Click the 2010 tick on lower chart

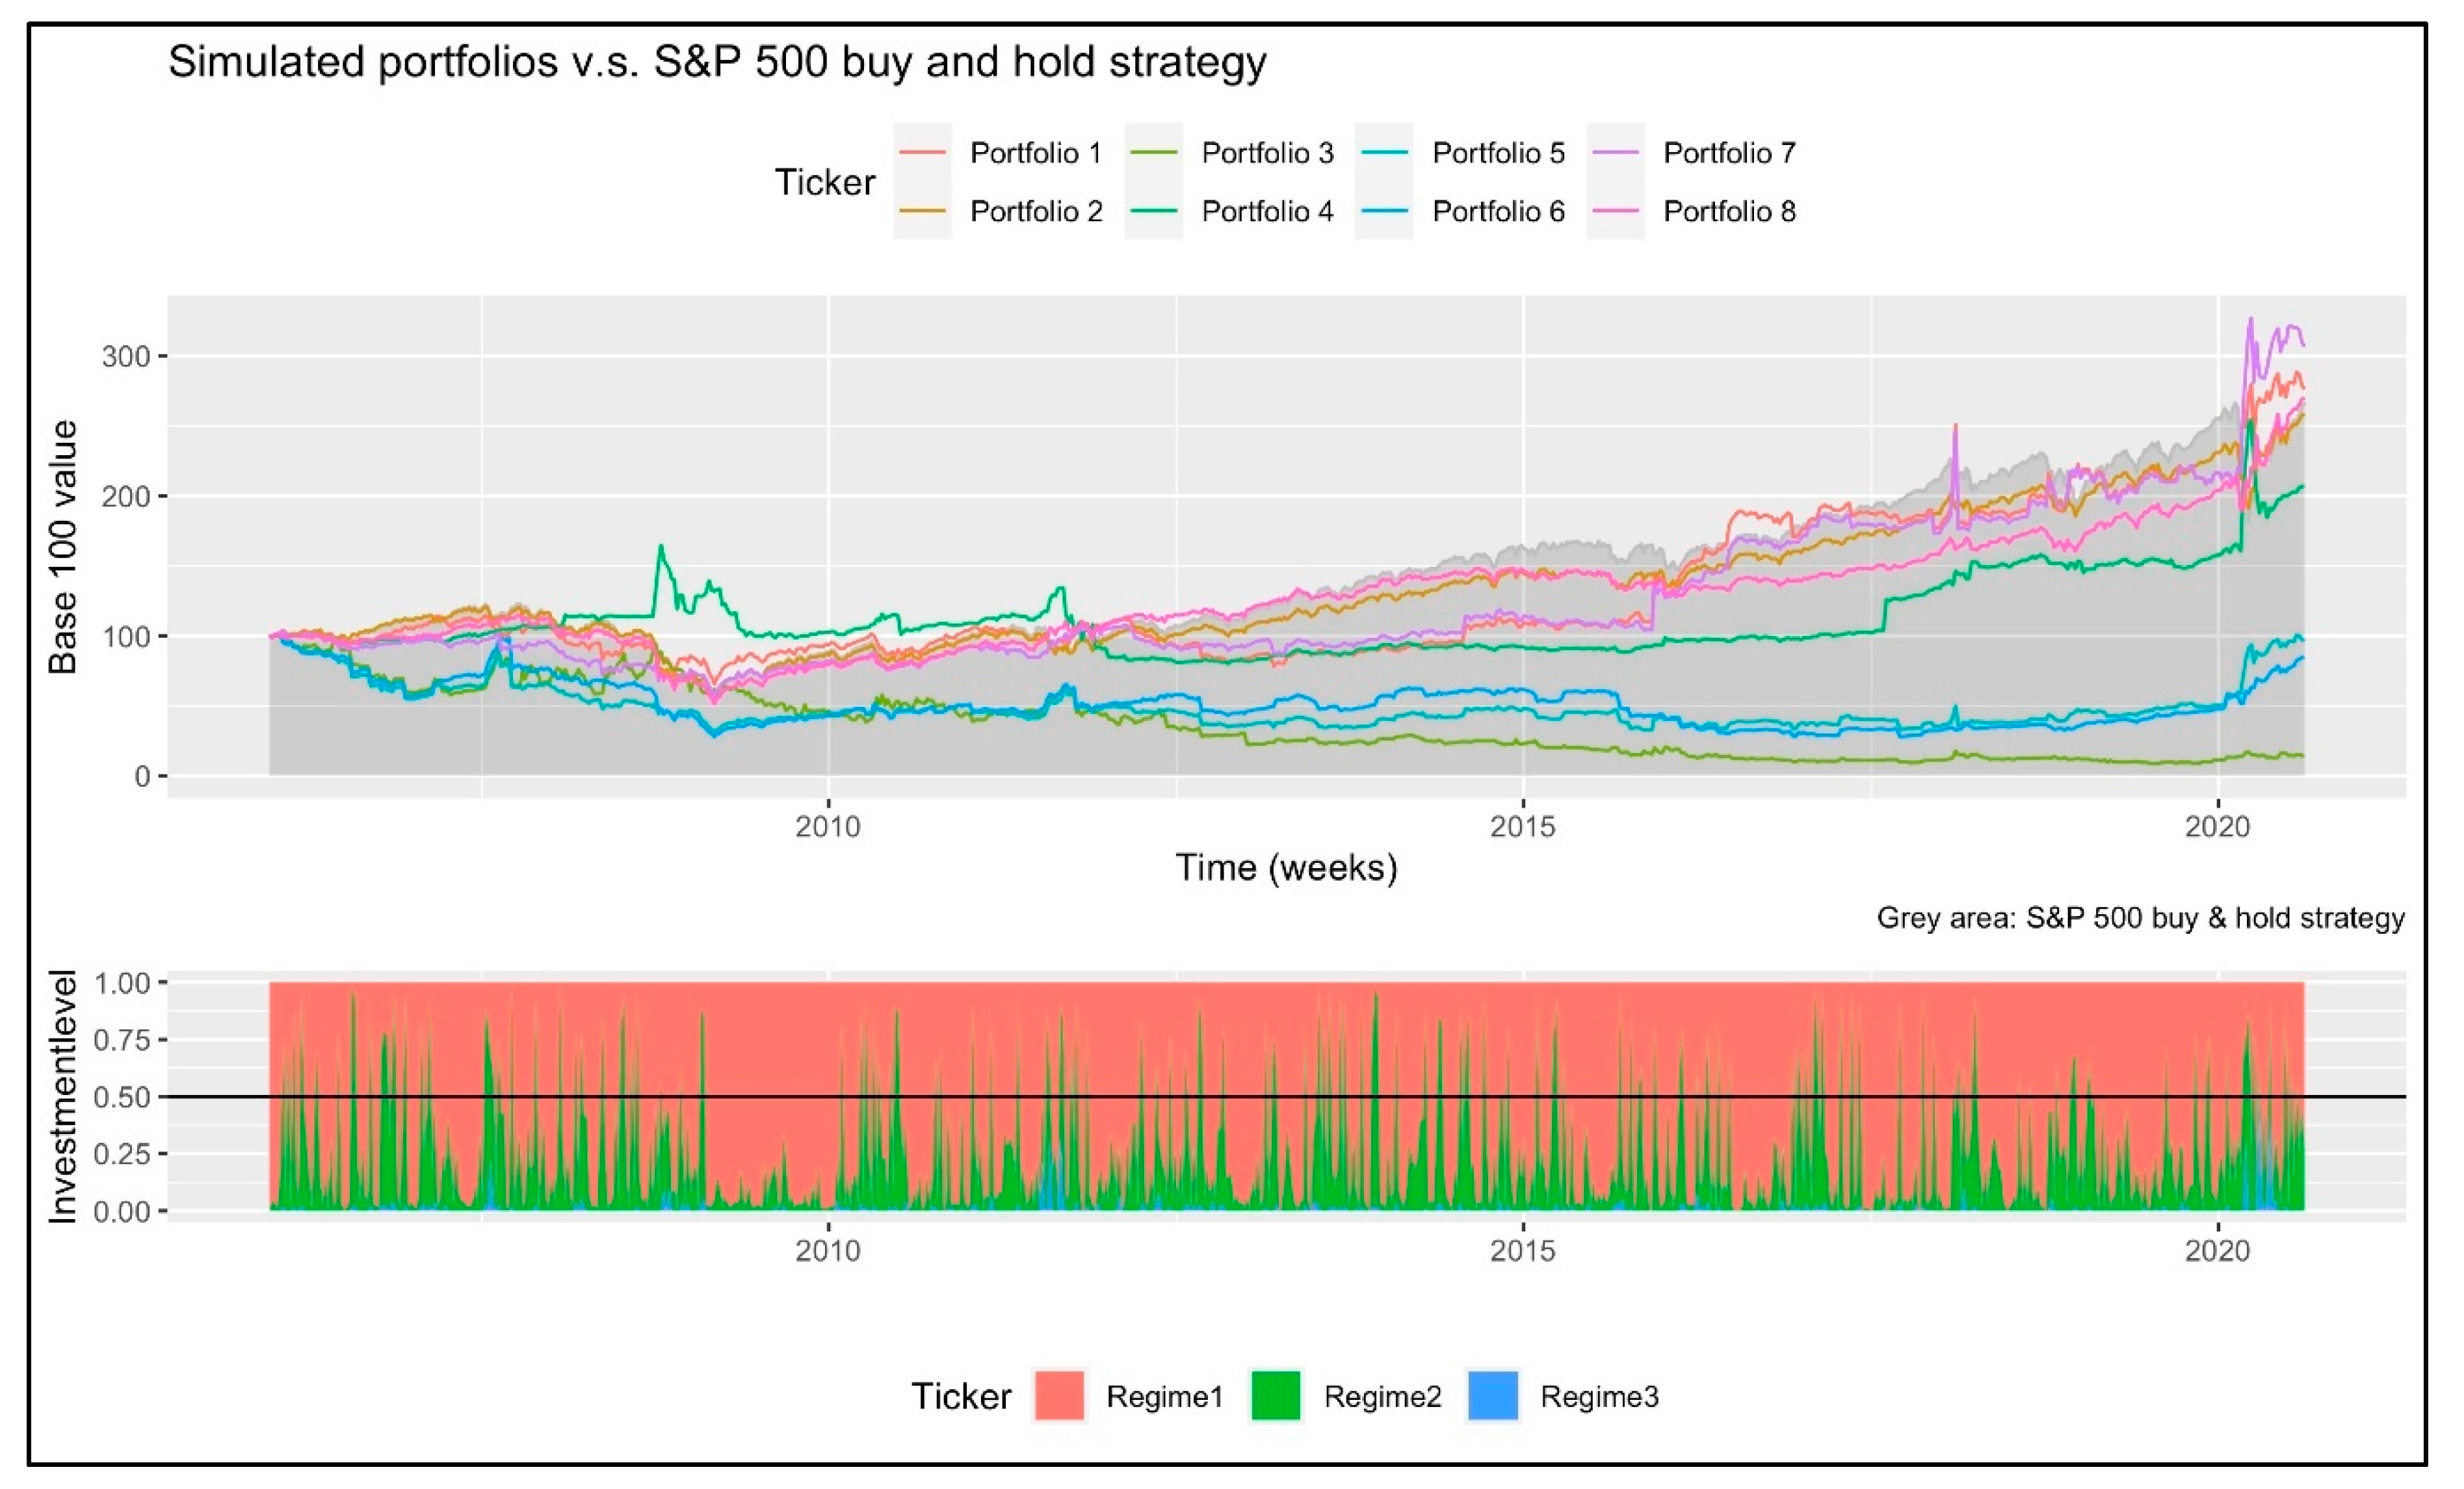pyautogui.click(x=828, y=1250)
